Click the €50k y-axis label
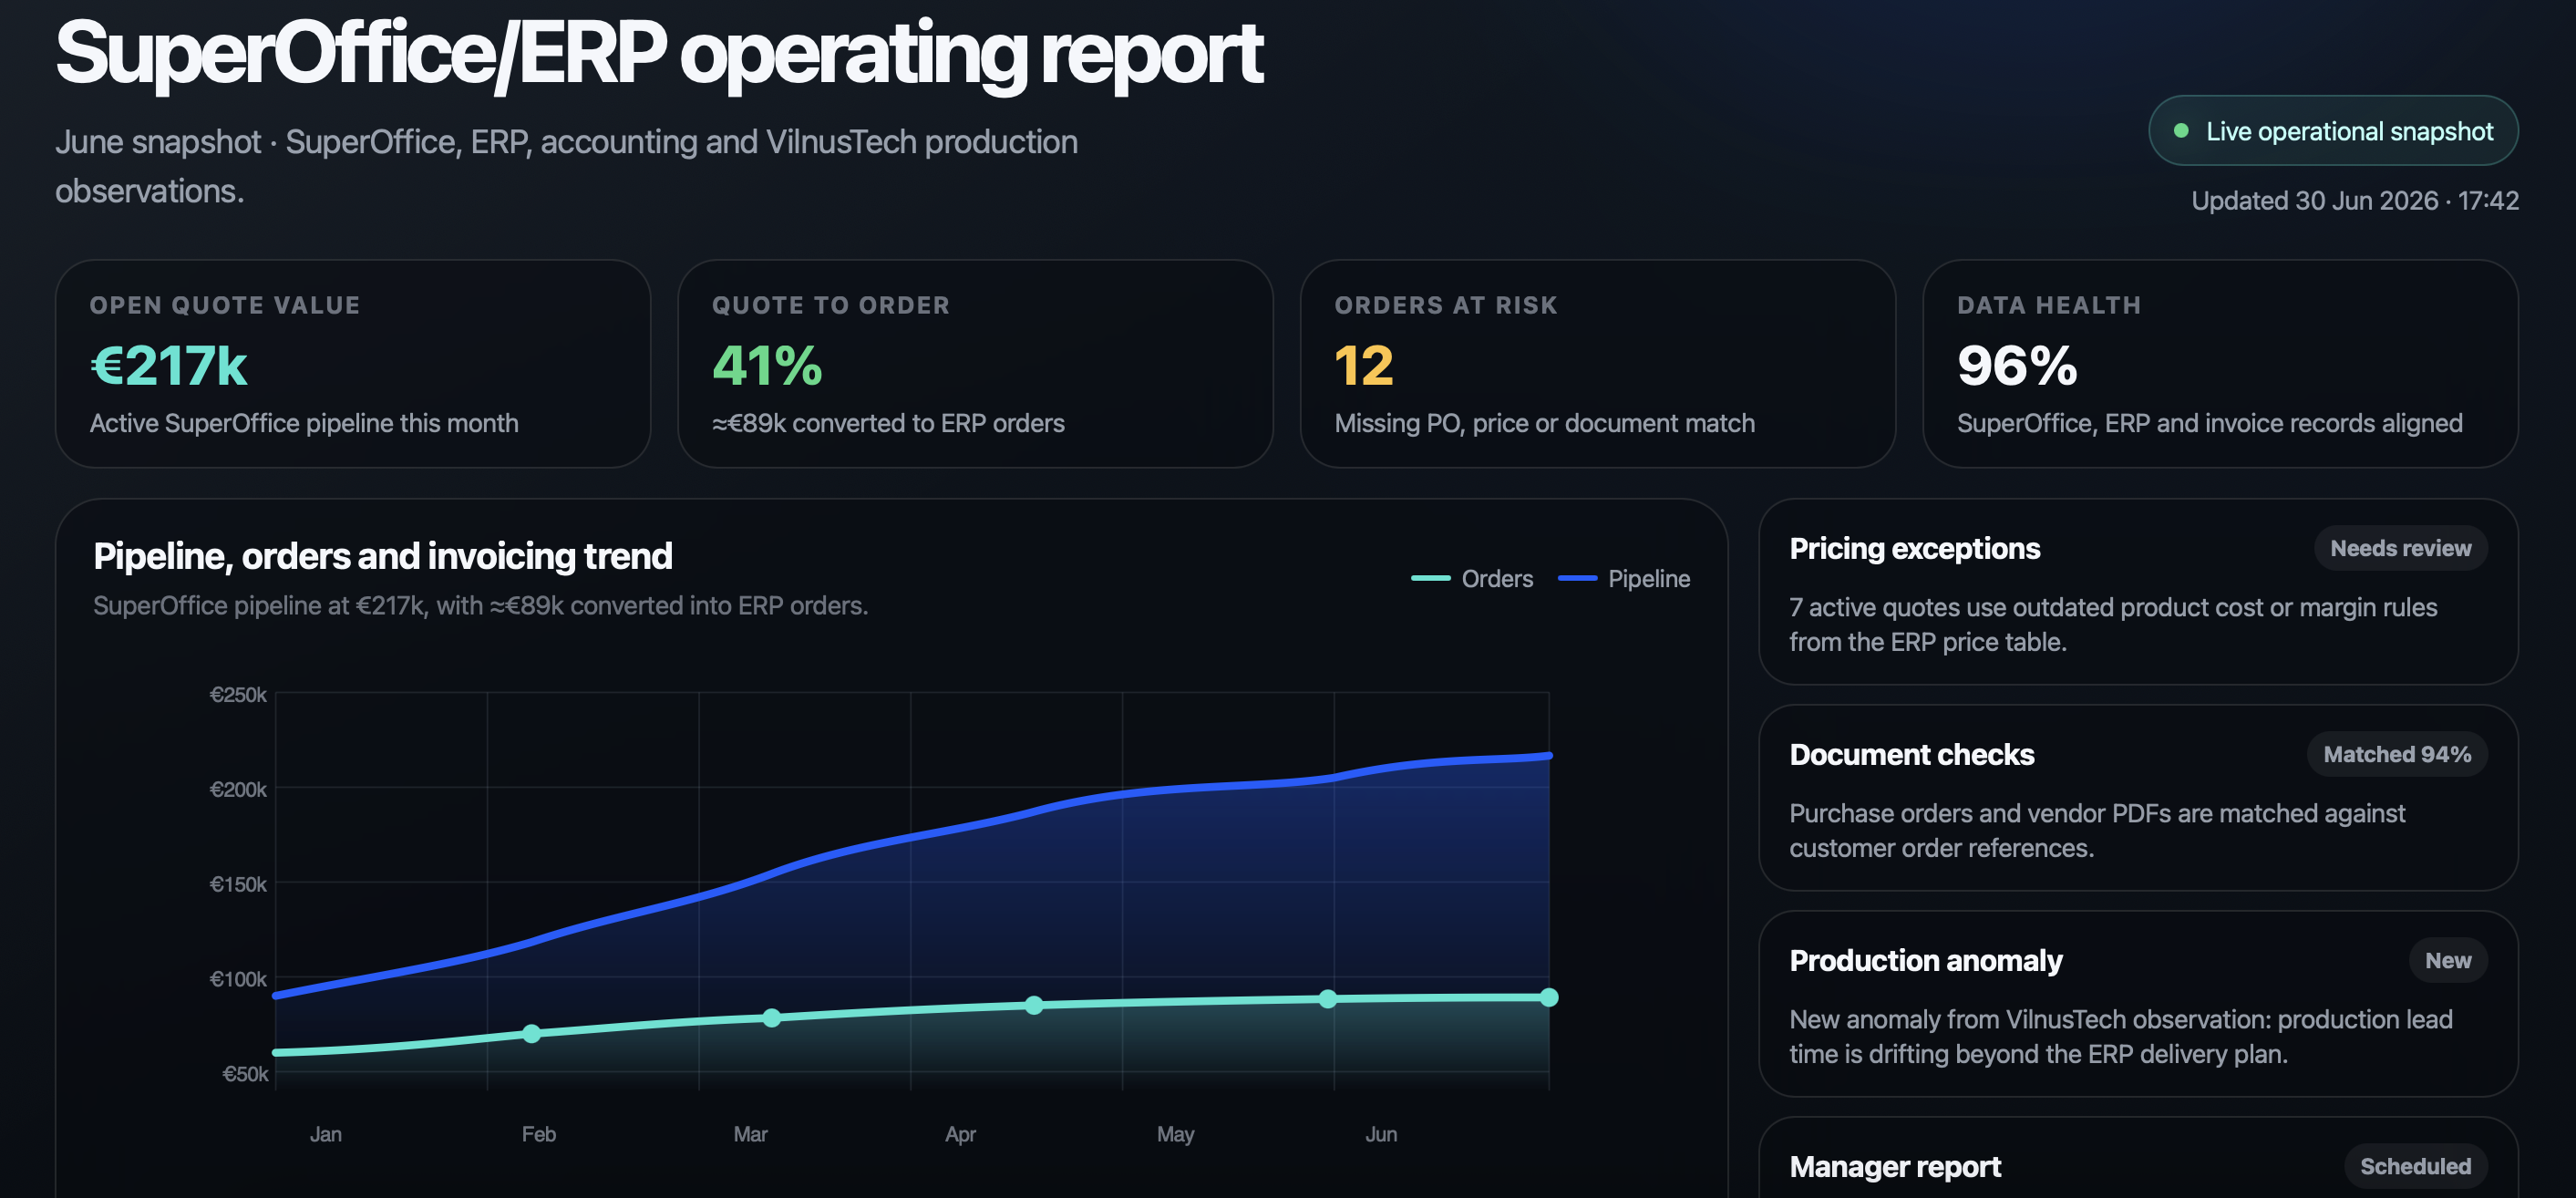The height and width of the screenshot is (1198, 2576). (245, 1074)
